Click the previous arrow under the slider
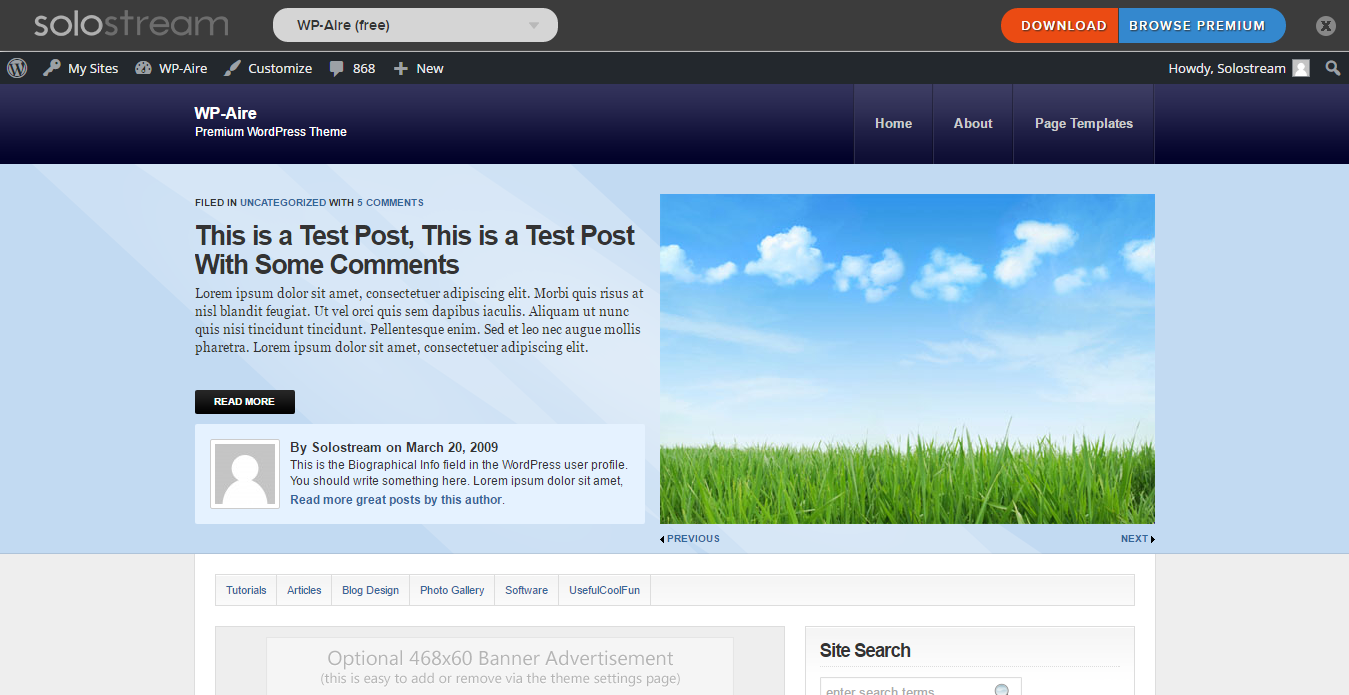Image resolution: width=1349 pixels, height=695 pixels. click(x=662, y=539)
